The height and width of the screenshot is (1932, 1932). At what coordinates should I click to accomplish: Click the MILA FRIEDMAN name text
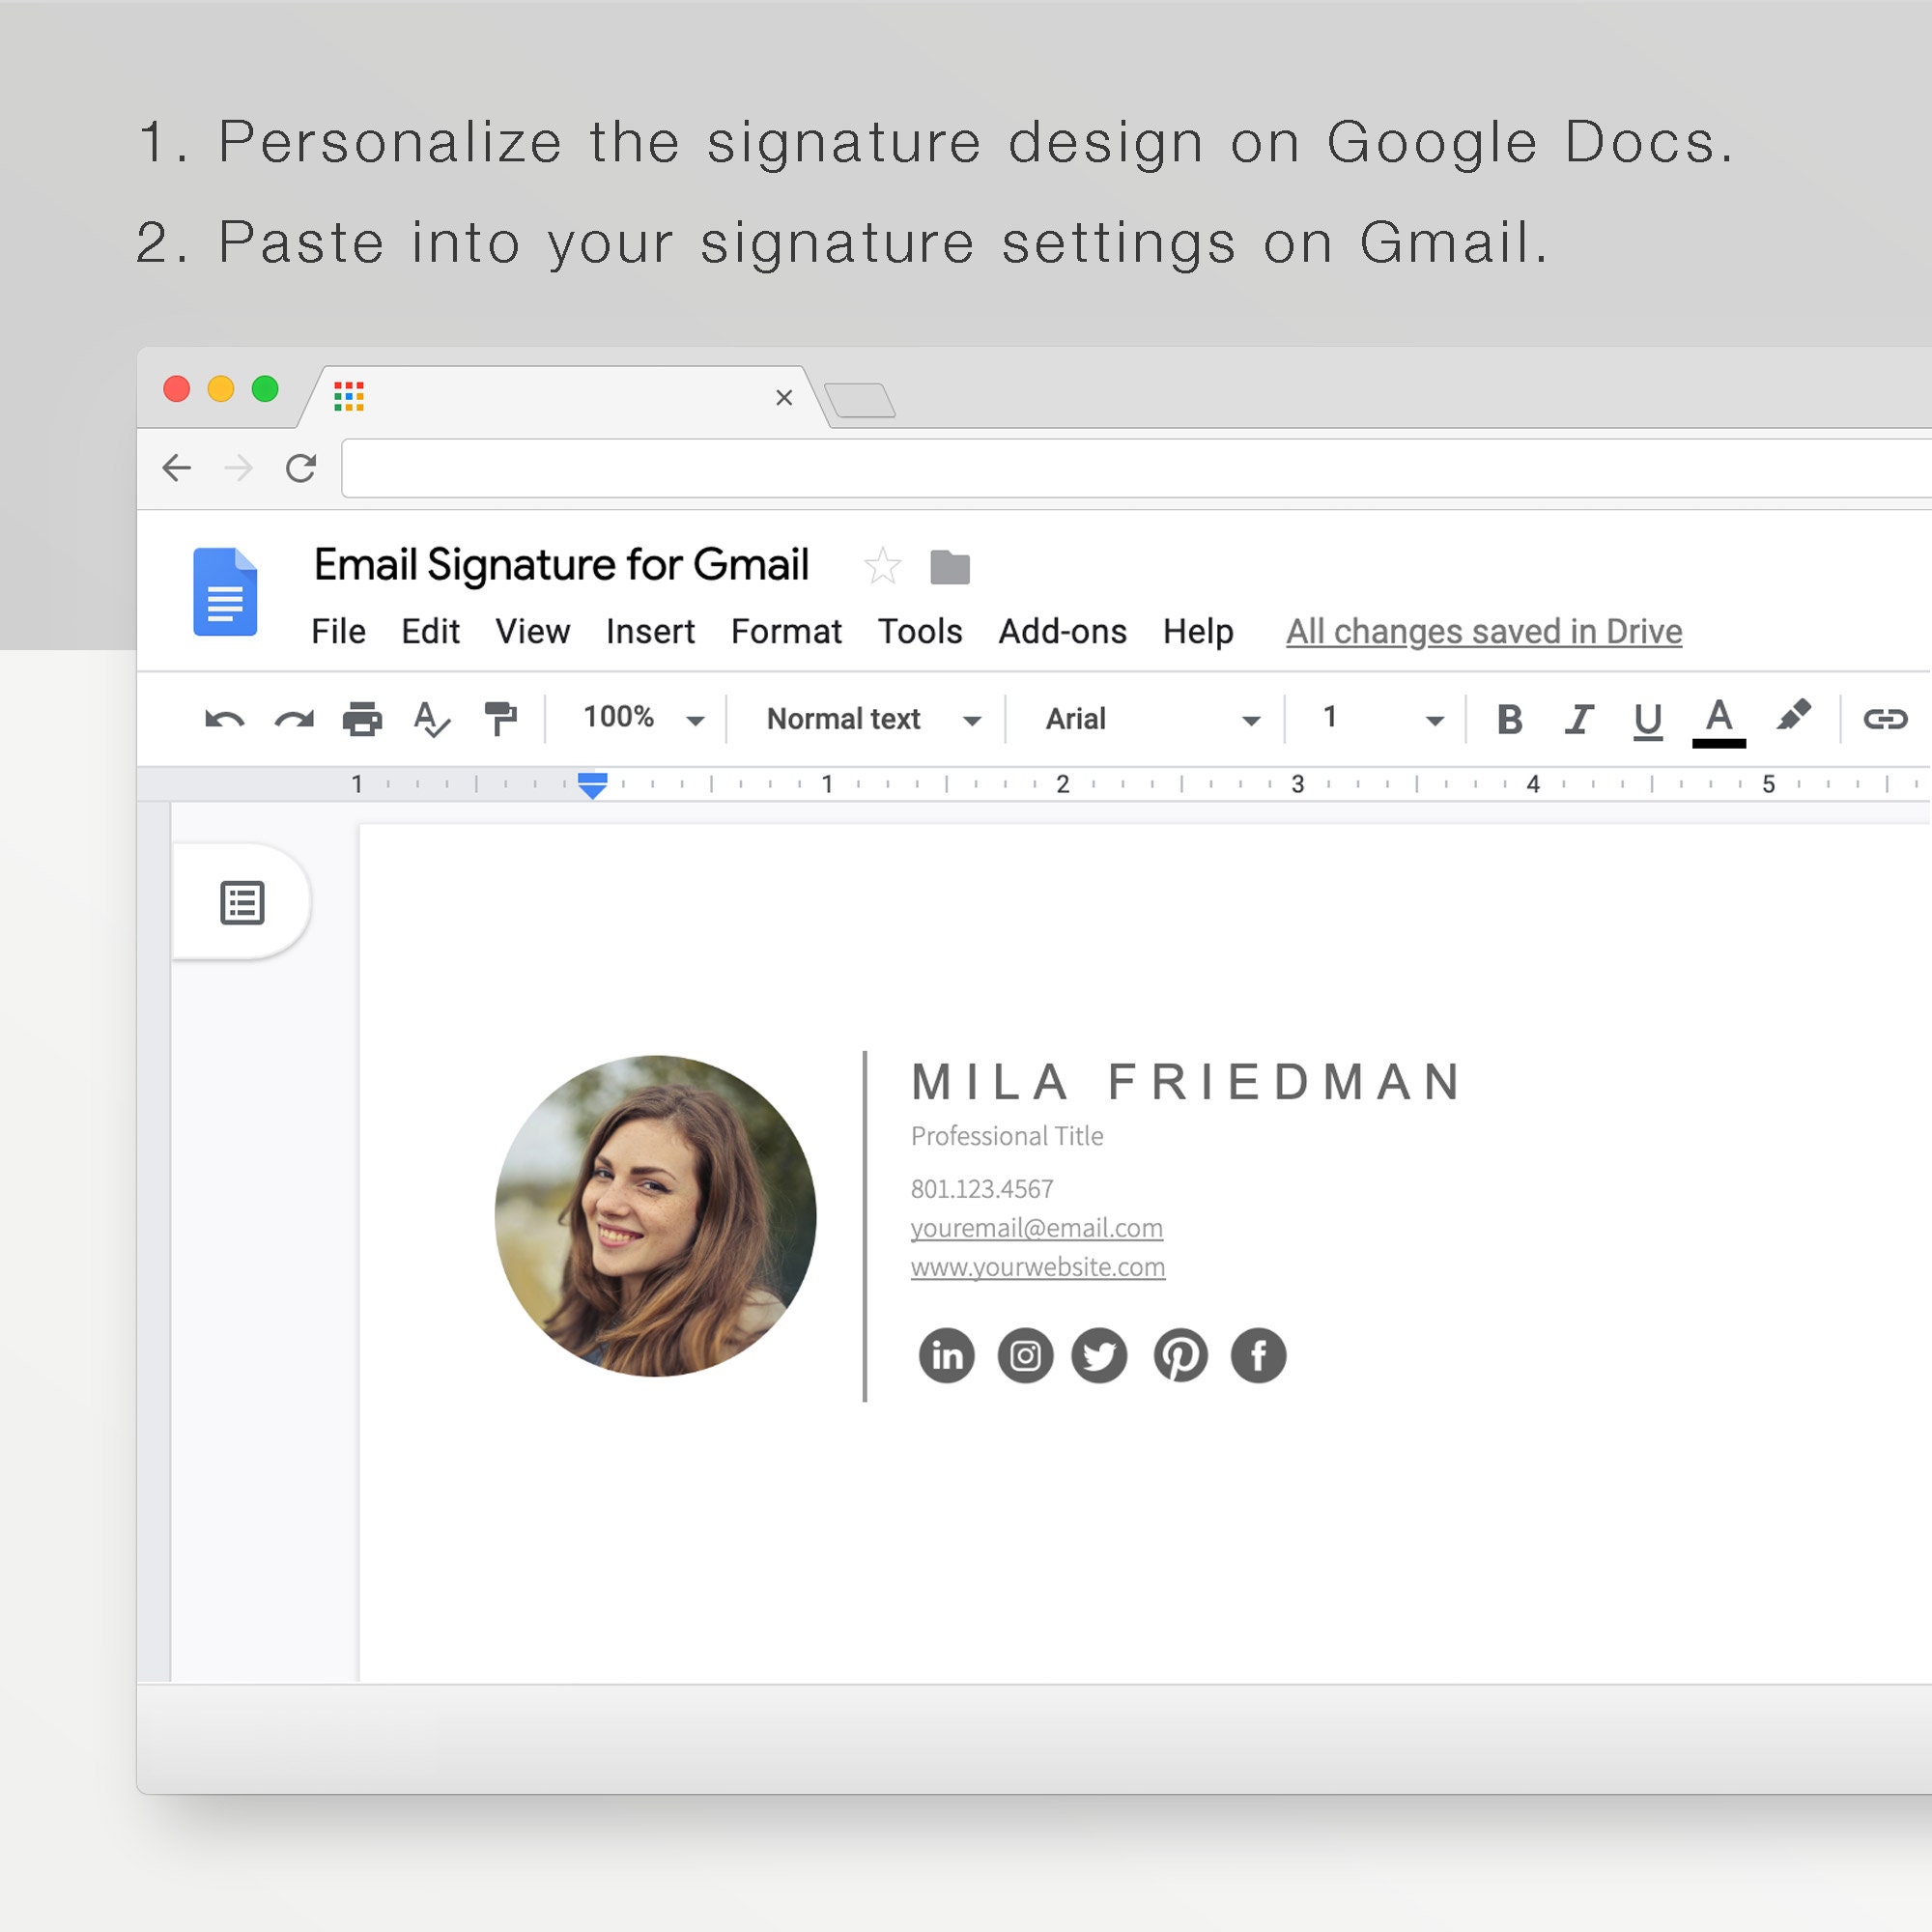pos(1186,1082)
